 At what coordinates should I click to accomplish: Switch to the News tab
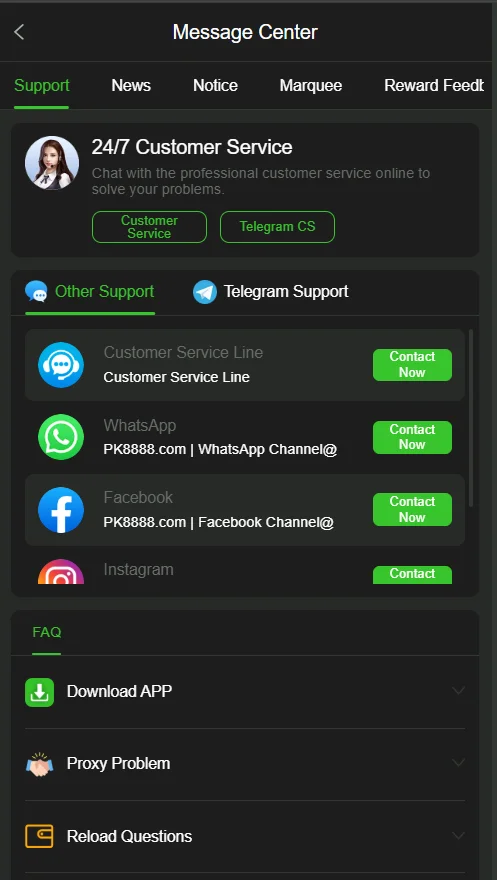(x=131, y=85)
